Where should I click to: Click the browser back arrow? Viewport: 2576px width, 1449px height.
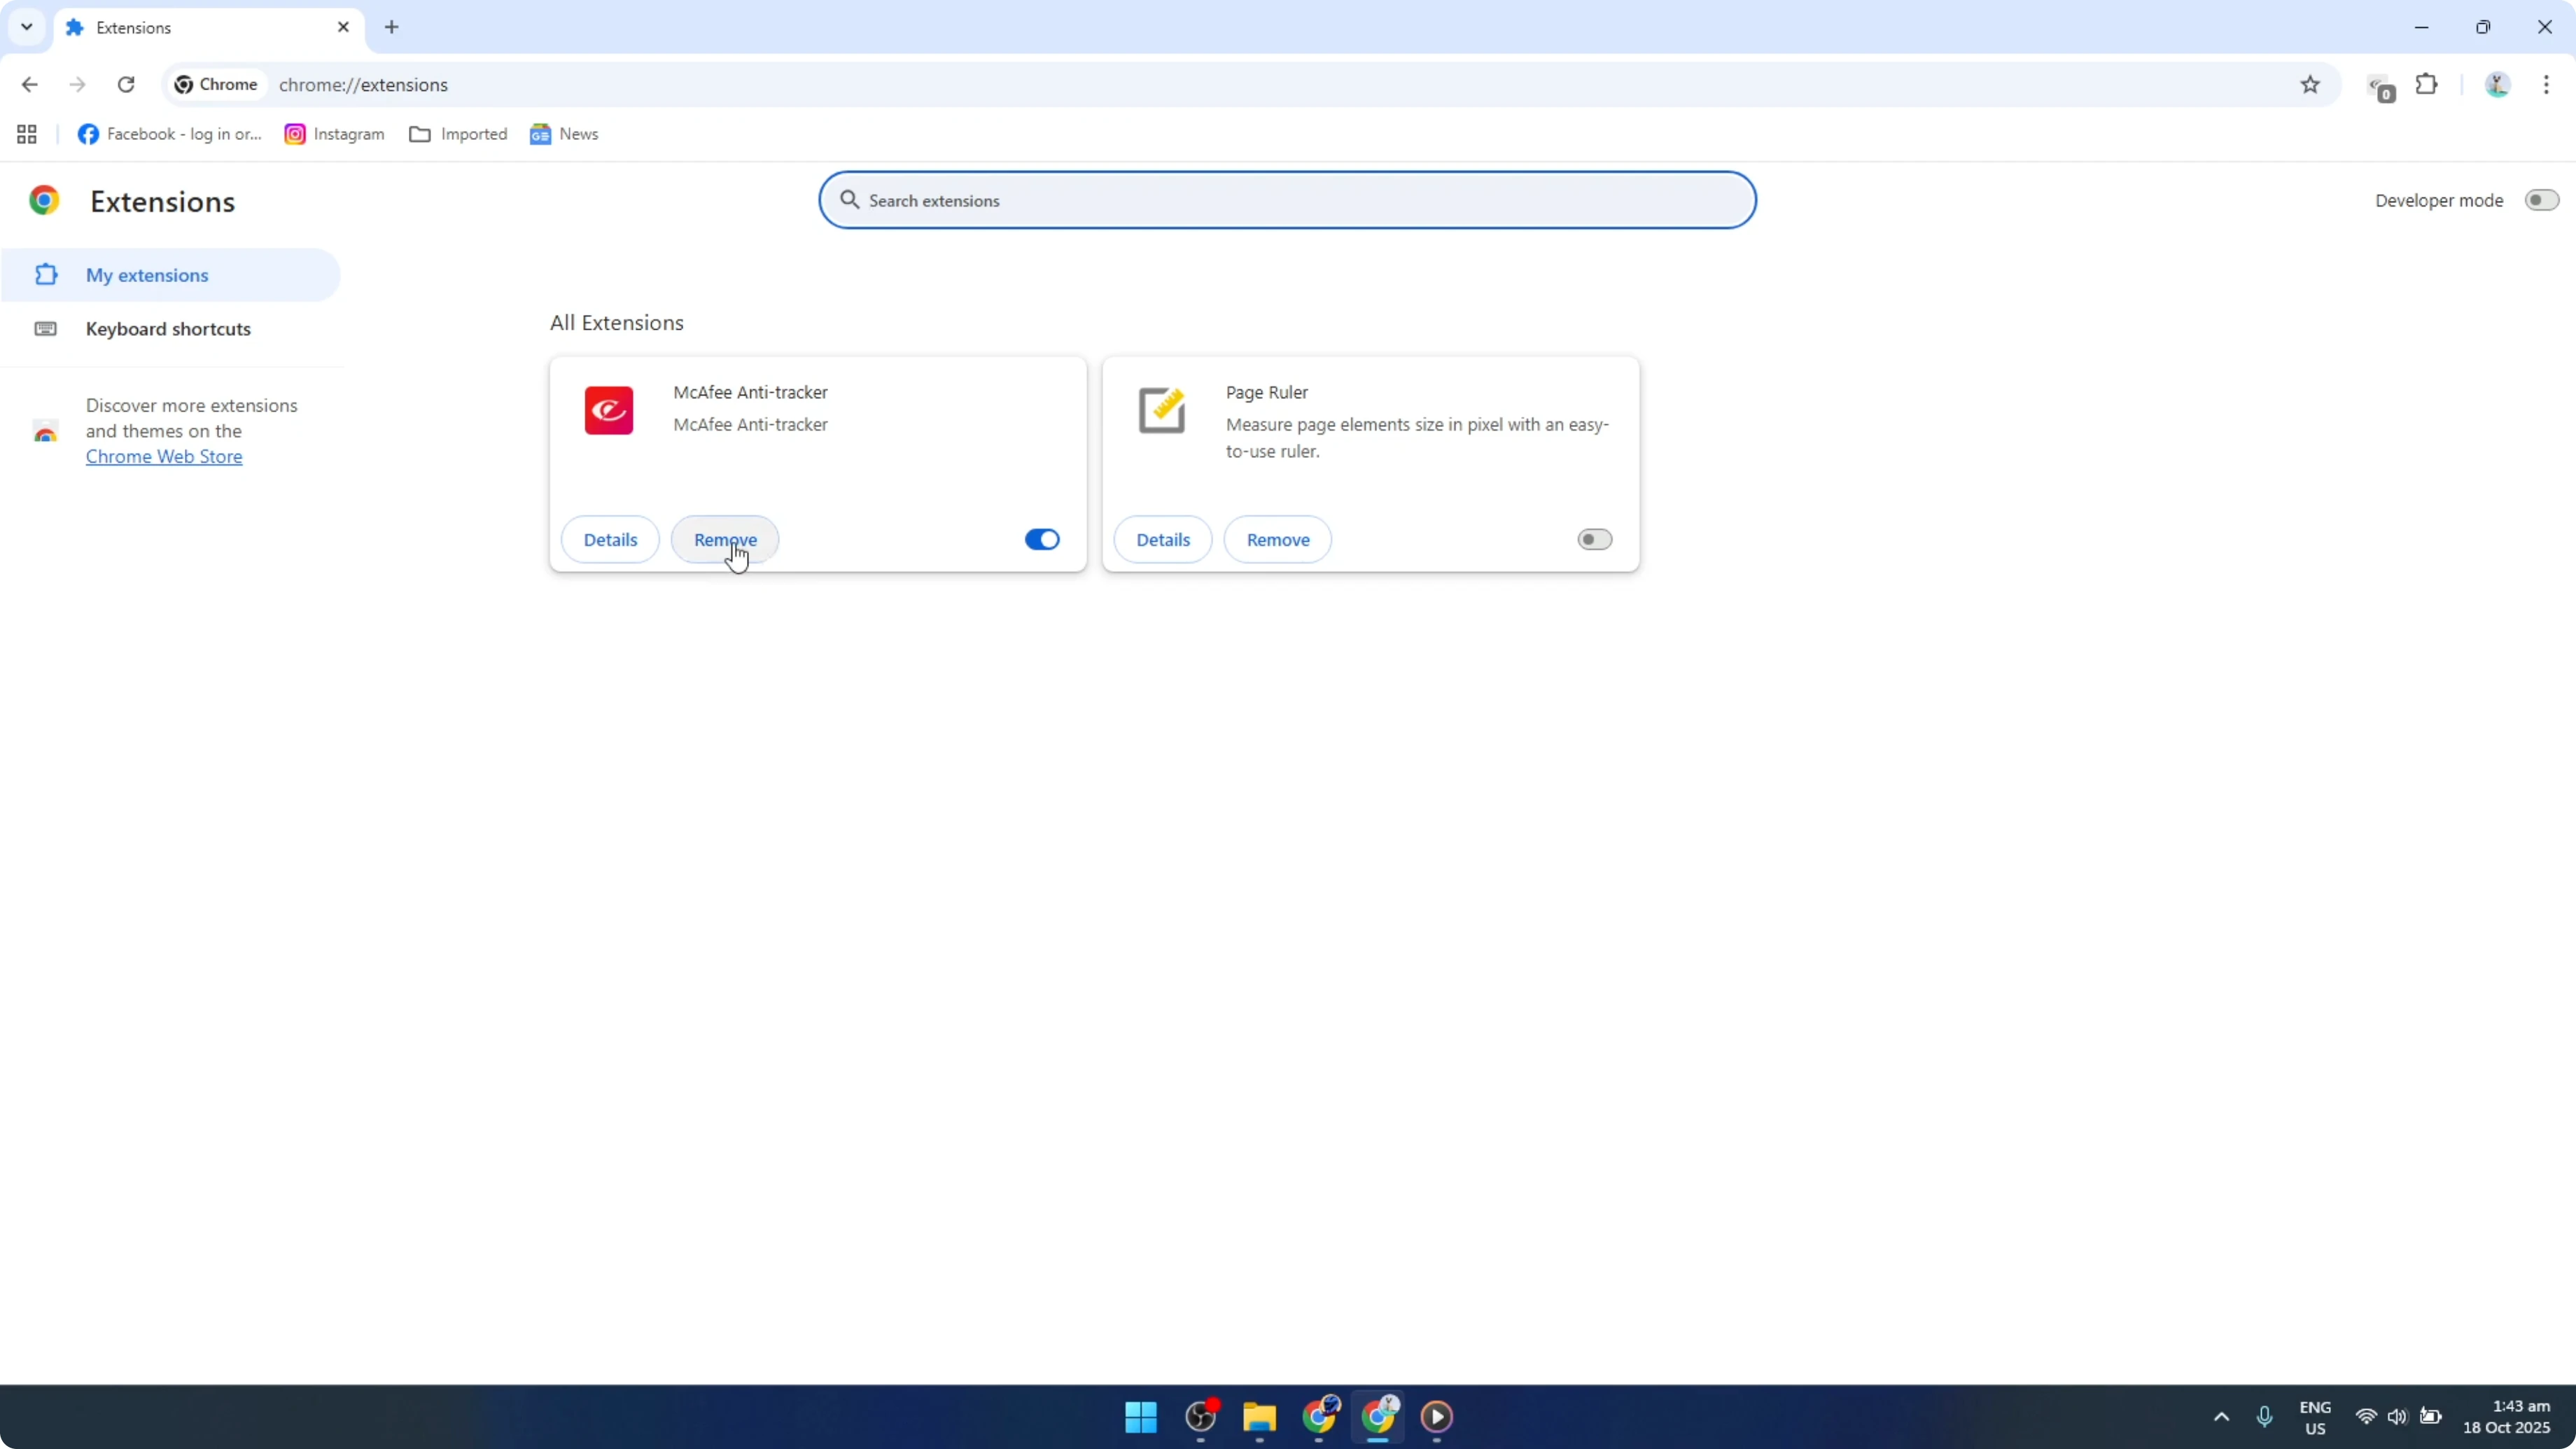pyautogui.click(x=29, y=85)
